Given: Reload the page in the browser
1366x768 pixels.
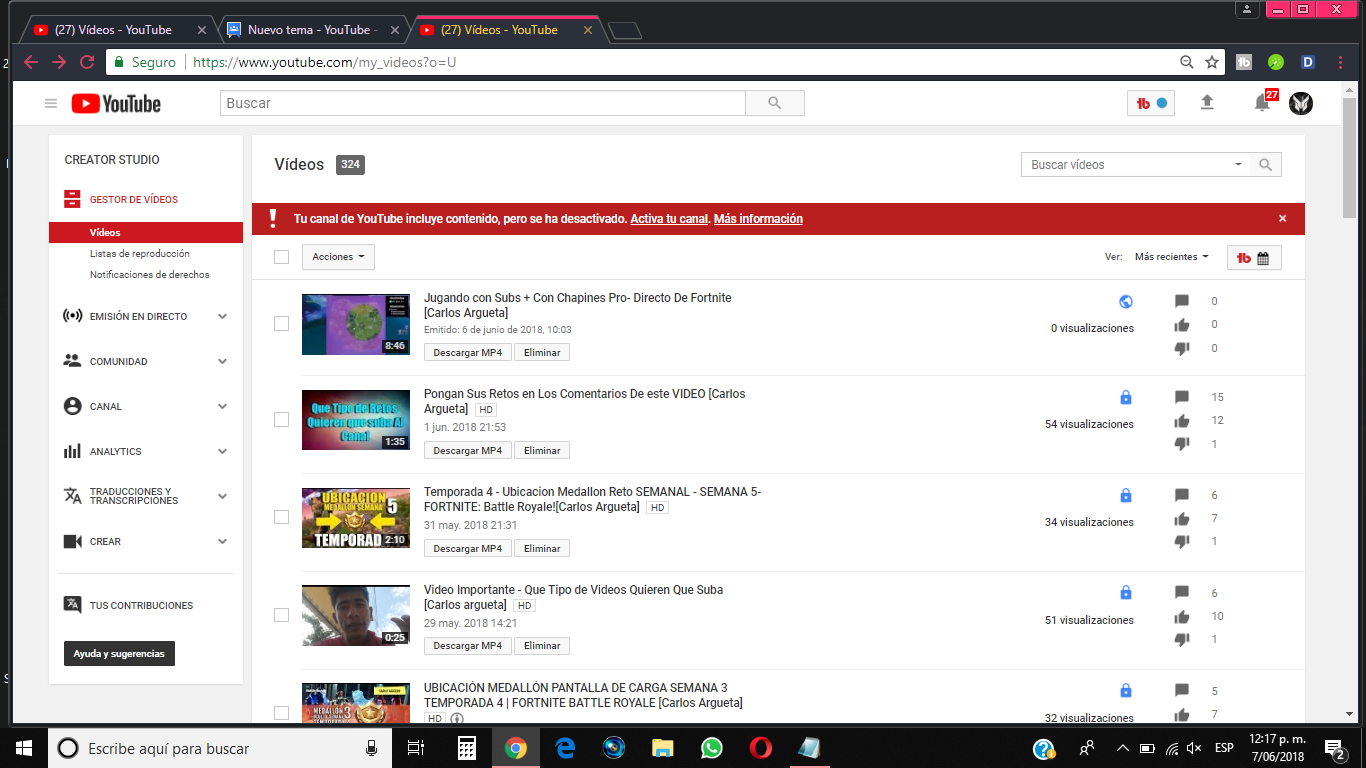Looking at the screenshot, I should [87, 62].
